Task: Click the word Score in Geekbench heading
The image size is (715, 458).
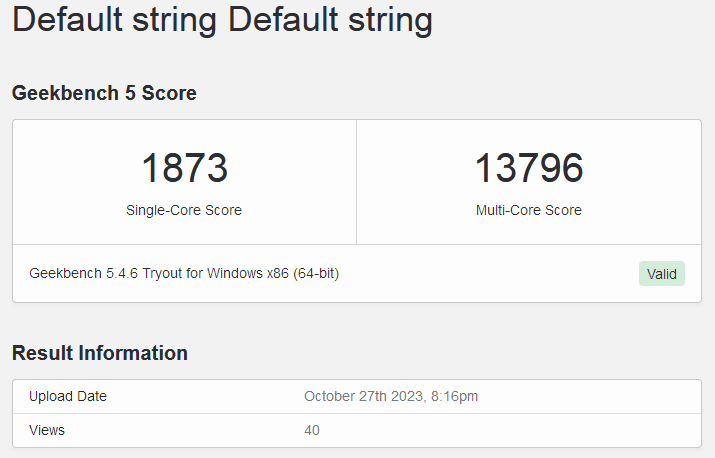Action: point(169,93)
